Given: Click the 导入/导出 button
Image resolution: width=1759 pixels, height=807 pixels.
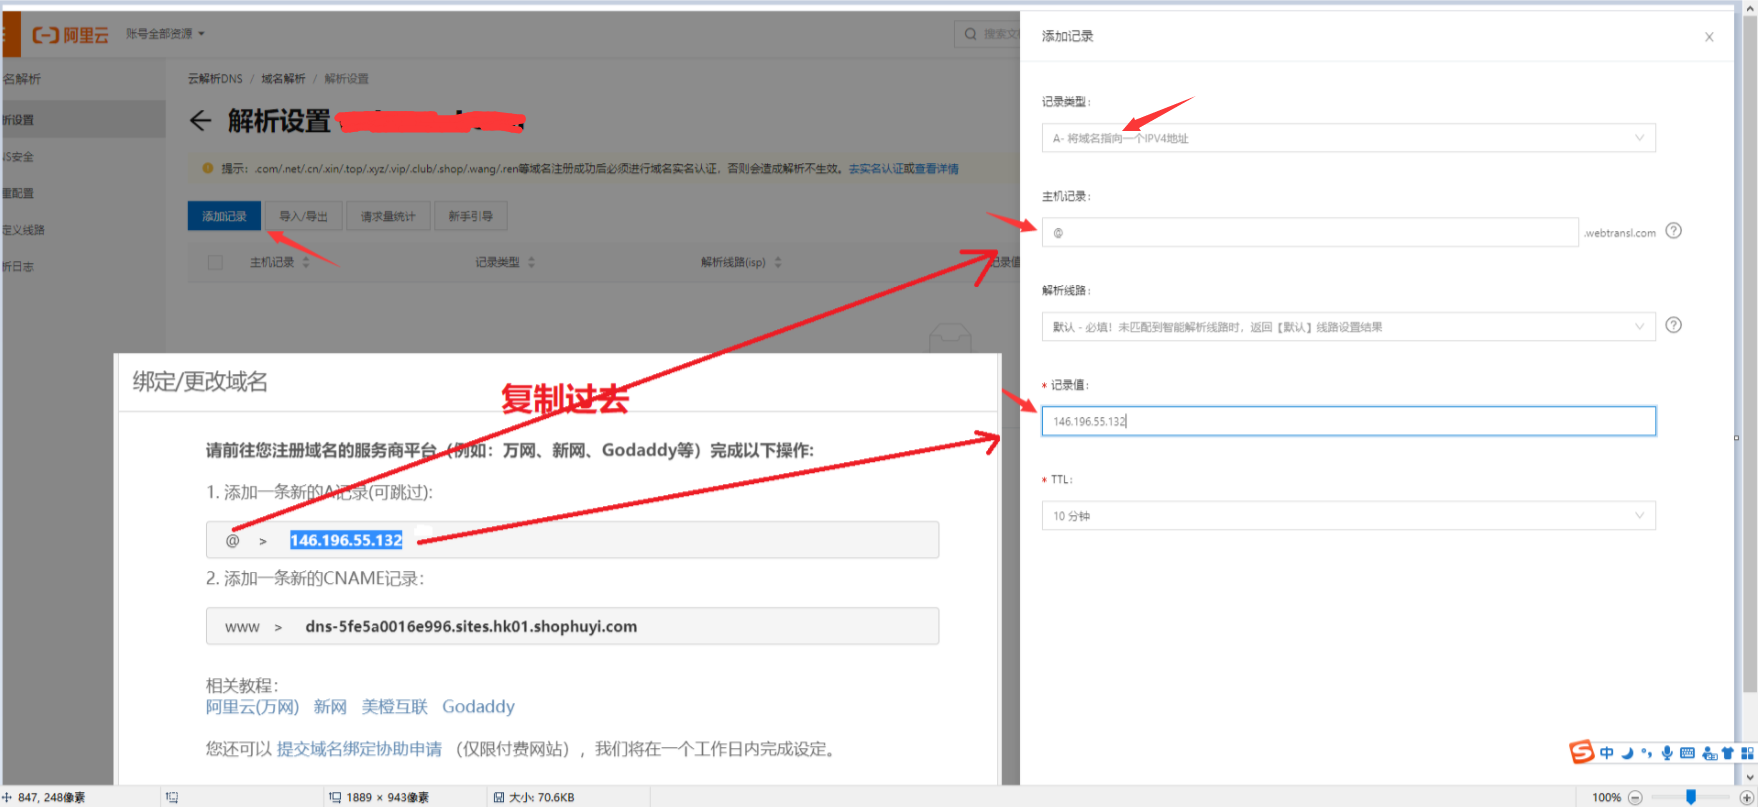Looking at the screenshot, I should point(303,216).
